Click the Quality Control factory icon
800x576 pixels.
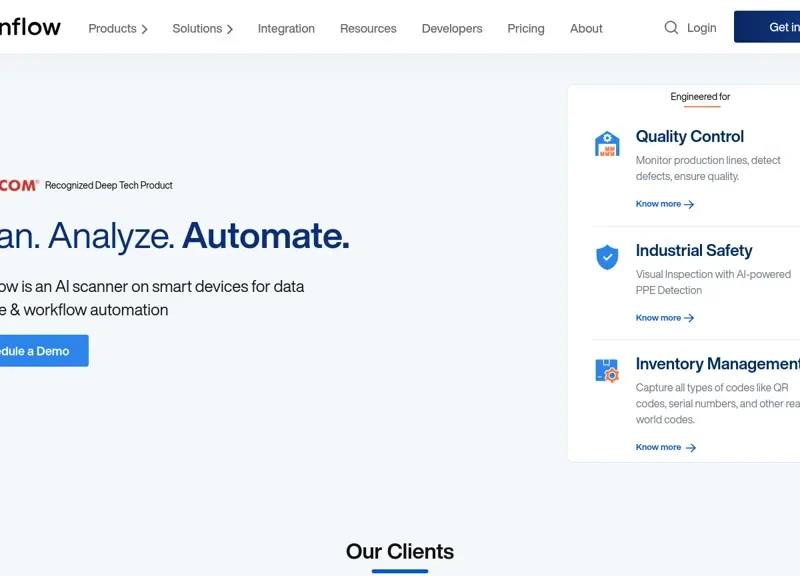[x=607, y=144]
